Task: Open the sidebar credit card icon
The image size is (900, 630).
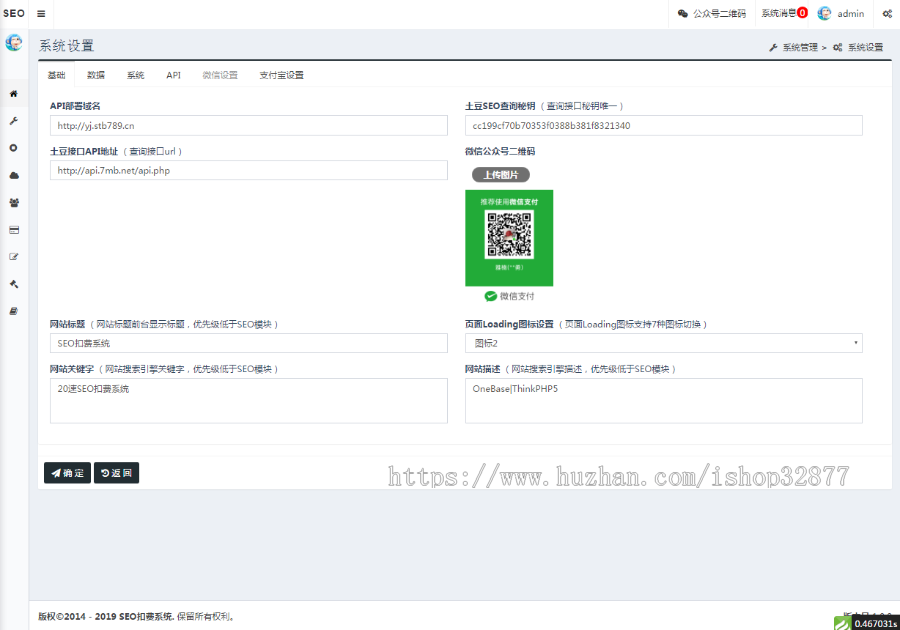Action: tap(14, 230)
